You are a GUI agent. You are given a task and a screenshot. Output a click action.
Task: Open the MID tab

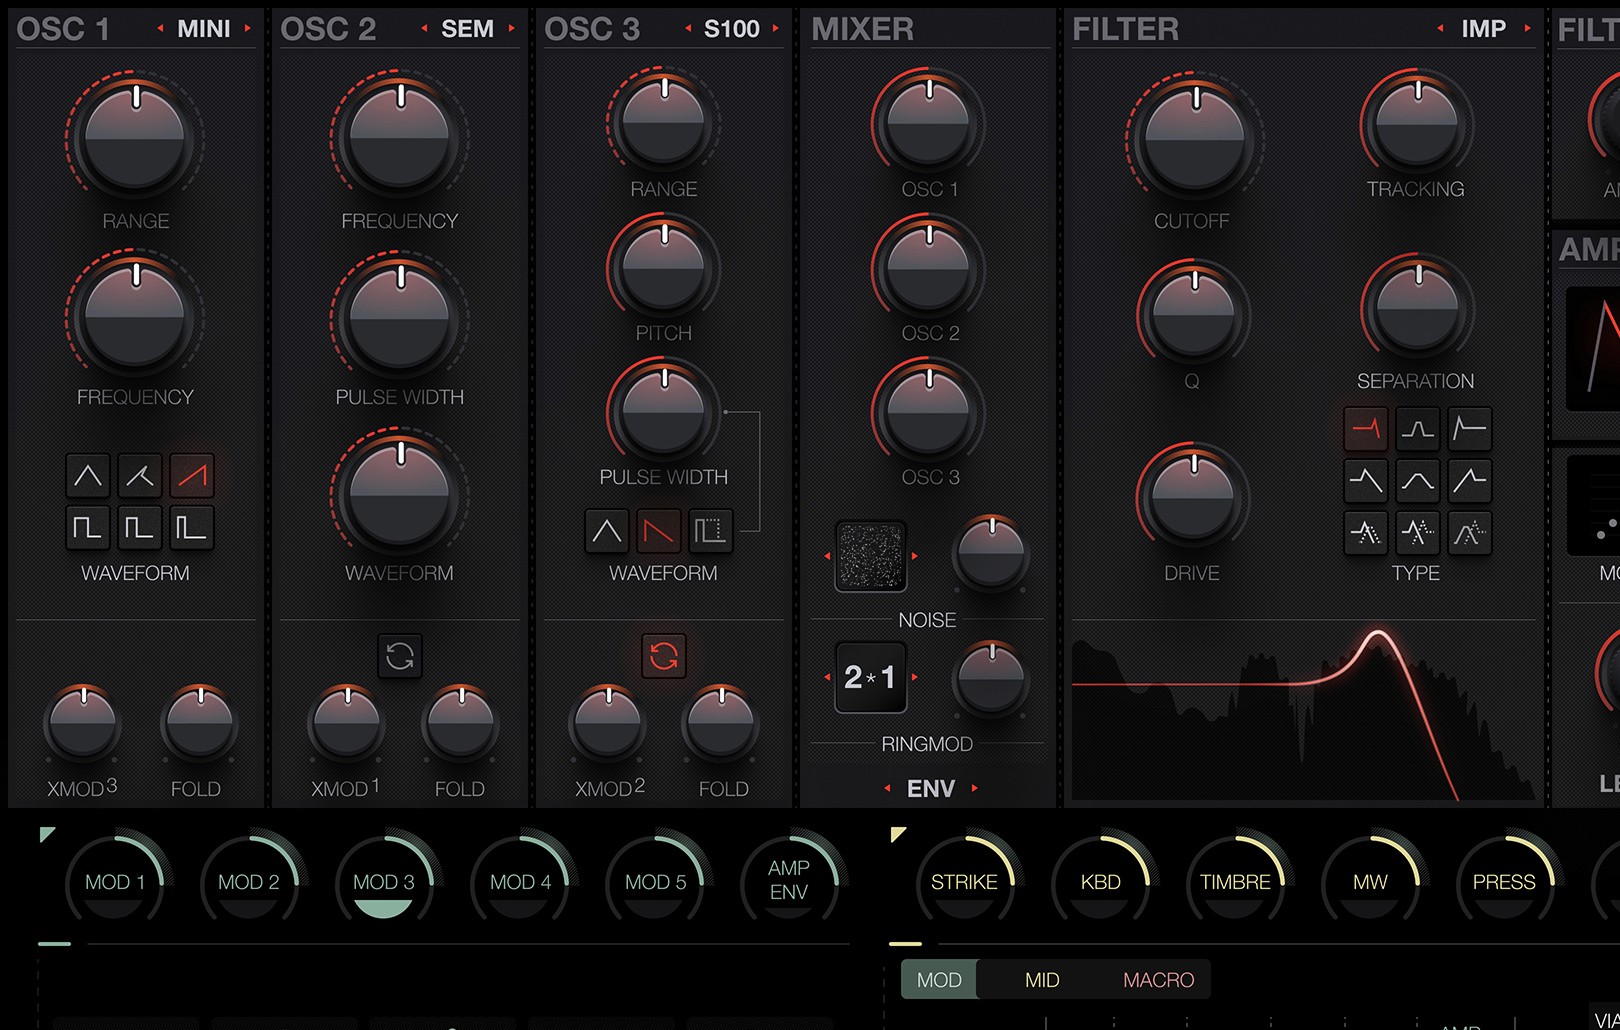pyautogui.click(x=1044, y=980)
